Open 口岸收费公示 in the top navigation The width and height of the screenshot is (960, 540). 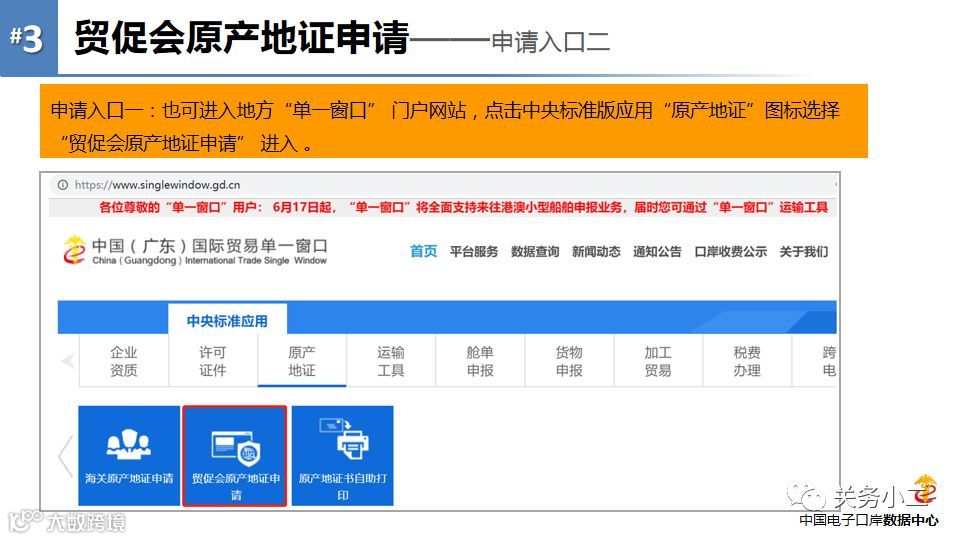(730, 252)
